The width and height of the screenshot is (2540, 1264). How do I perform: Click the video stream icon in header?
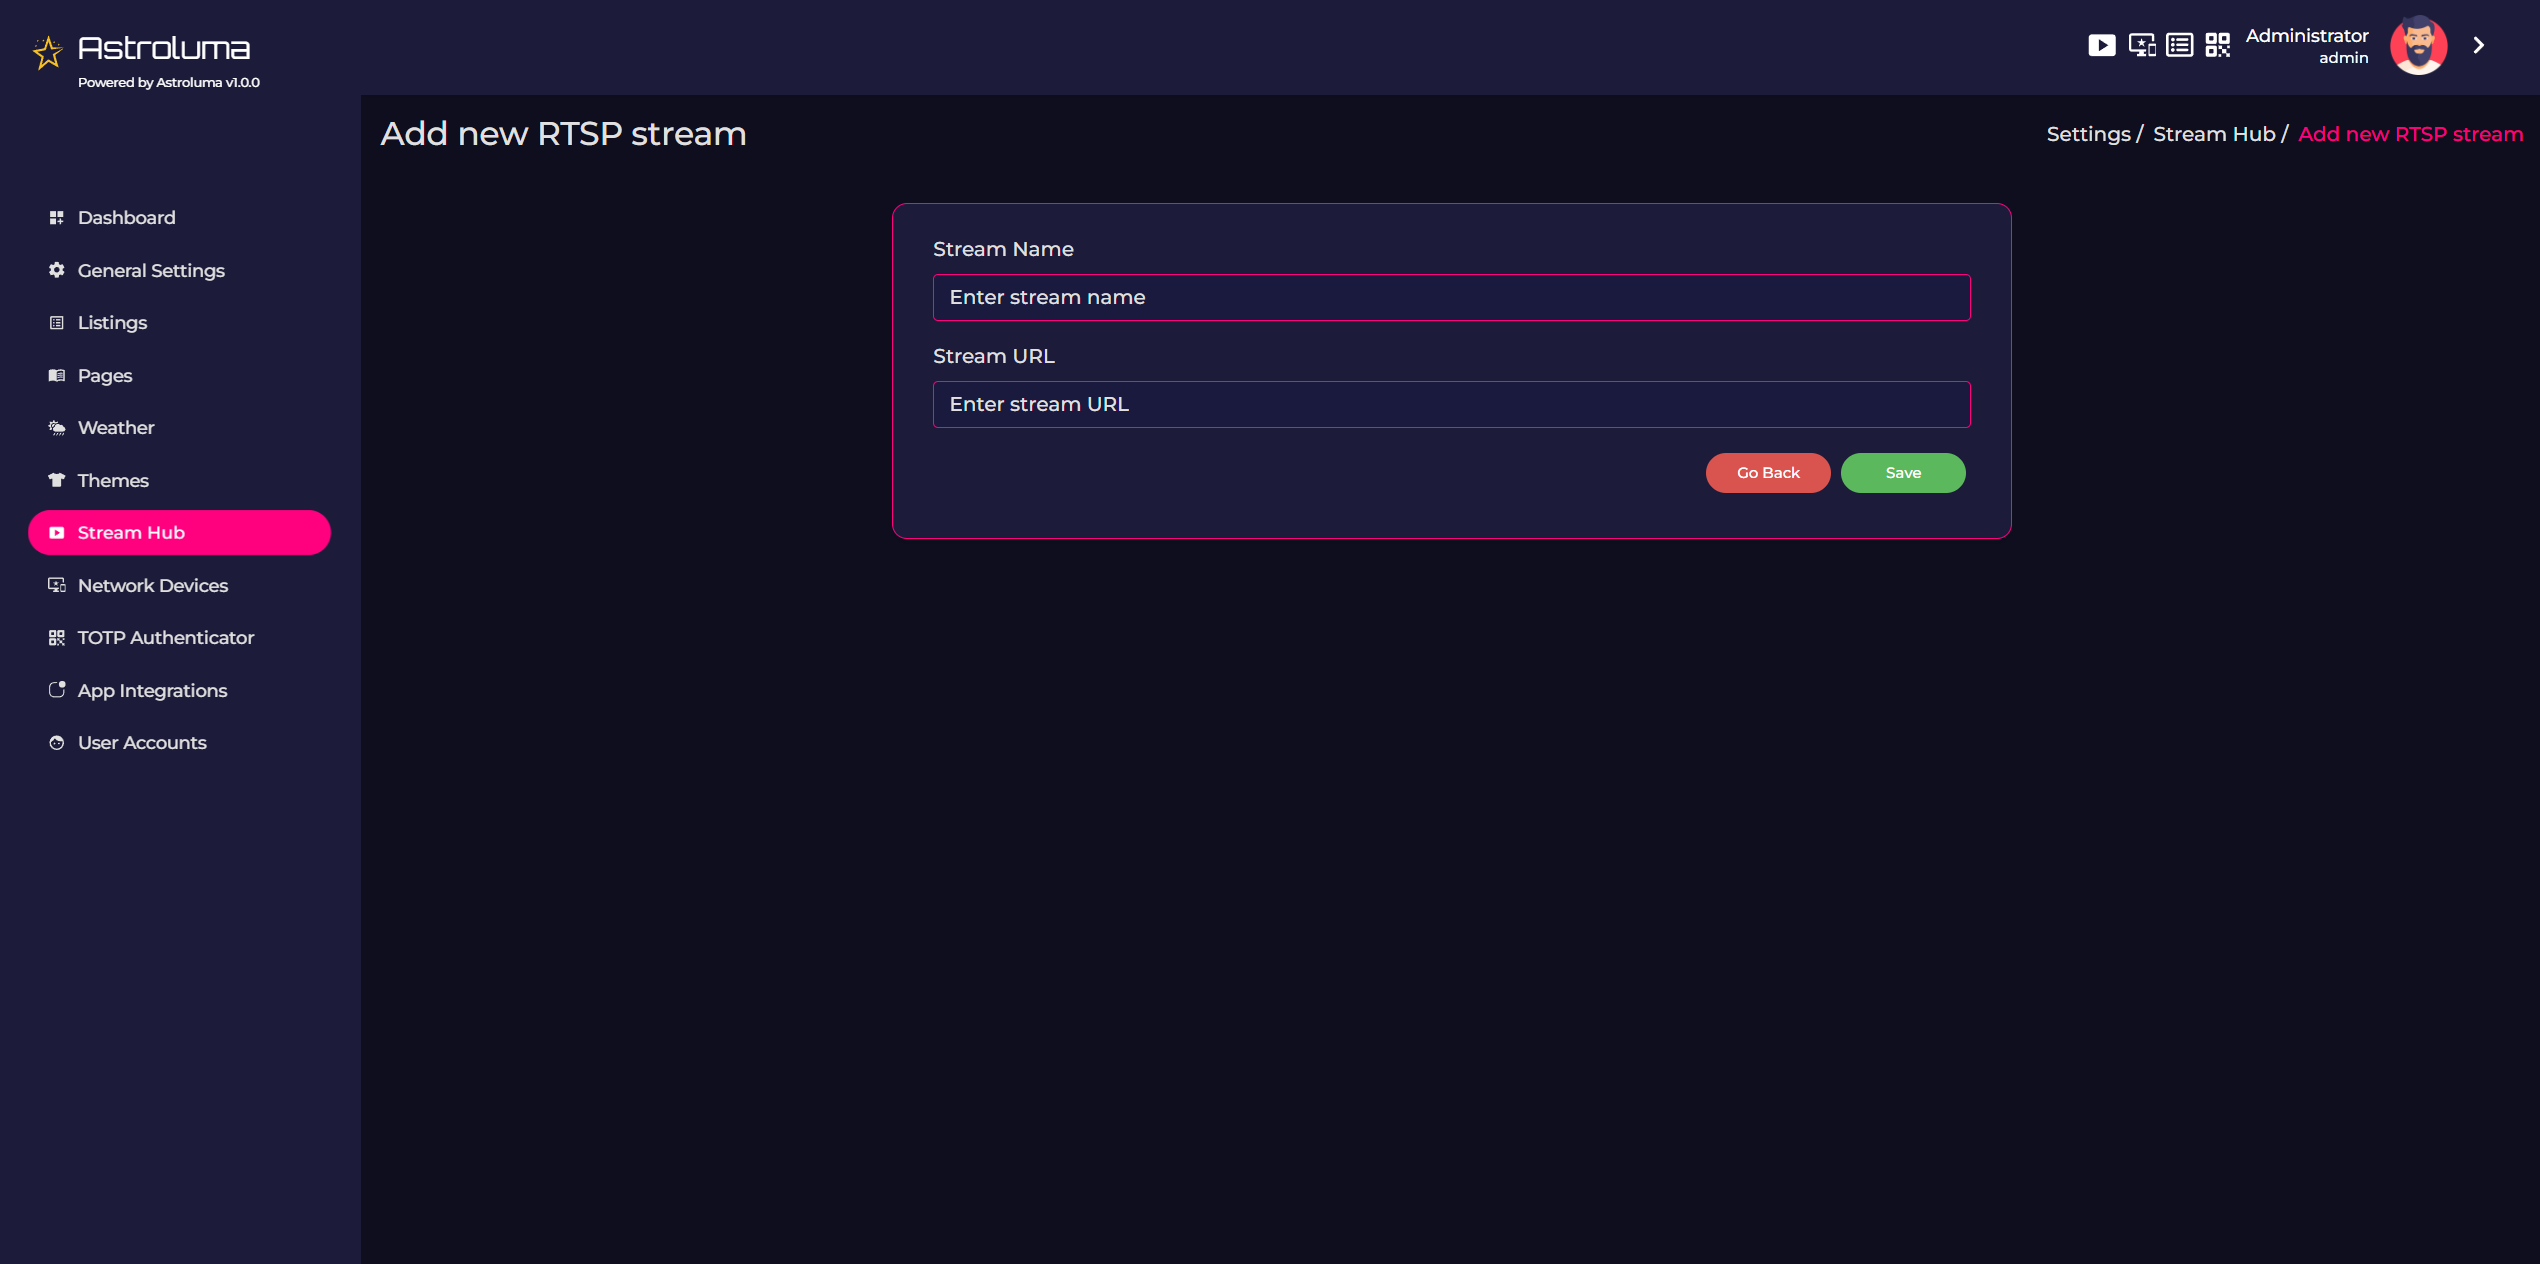tap(2101, 45)
